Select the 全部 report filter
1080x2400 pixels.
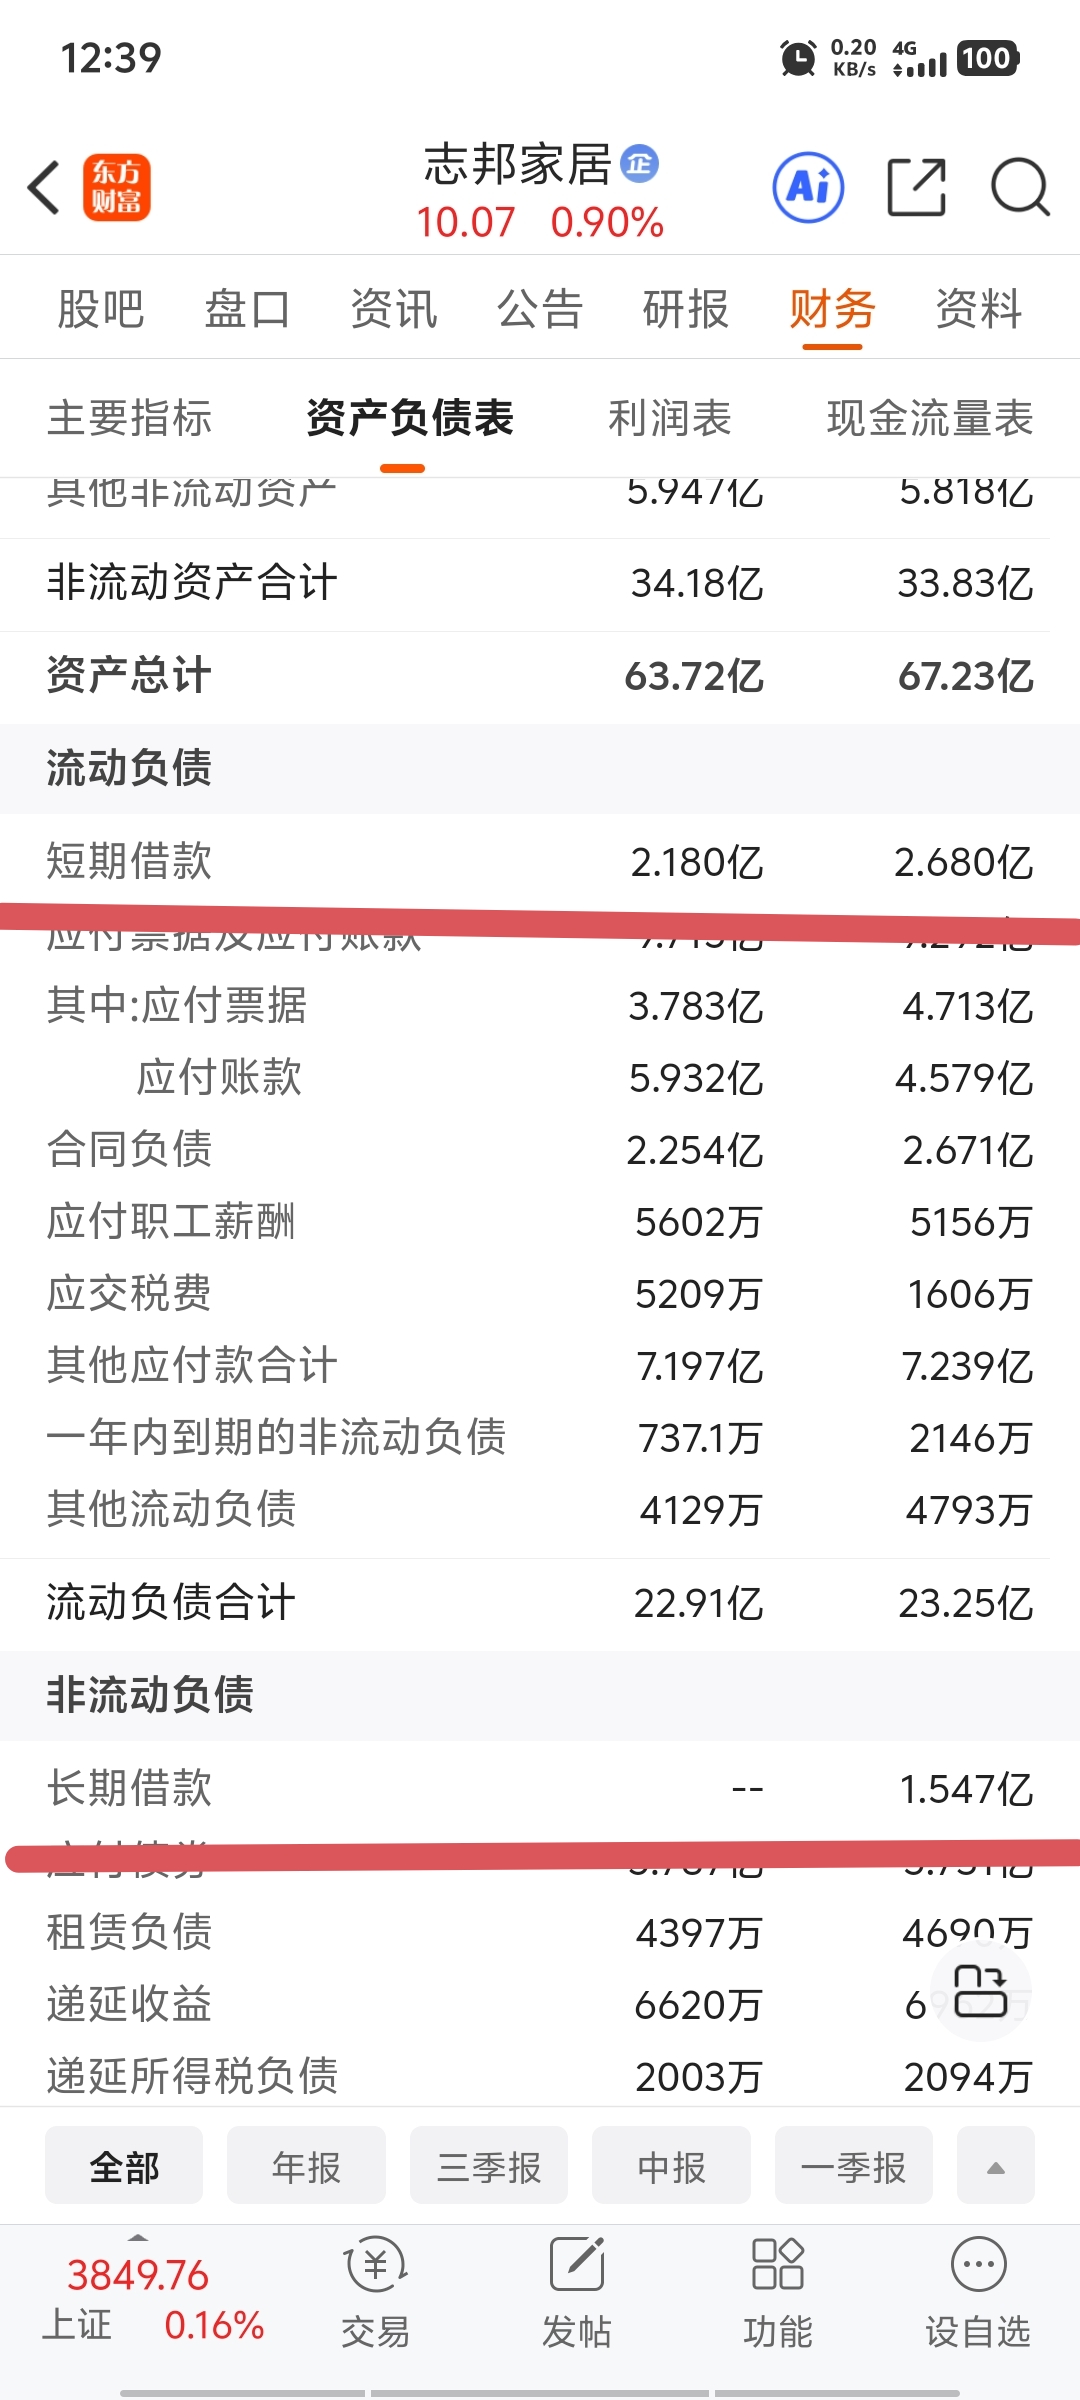tap(124, 2167)
